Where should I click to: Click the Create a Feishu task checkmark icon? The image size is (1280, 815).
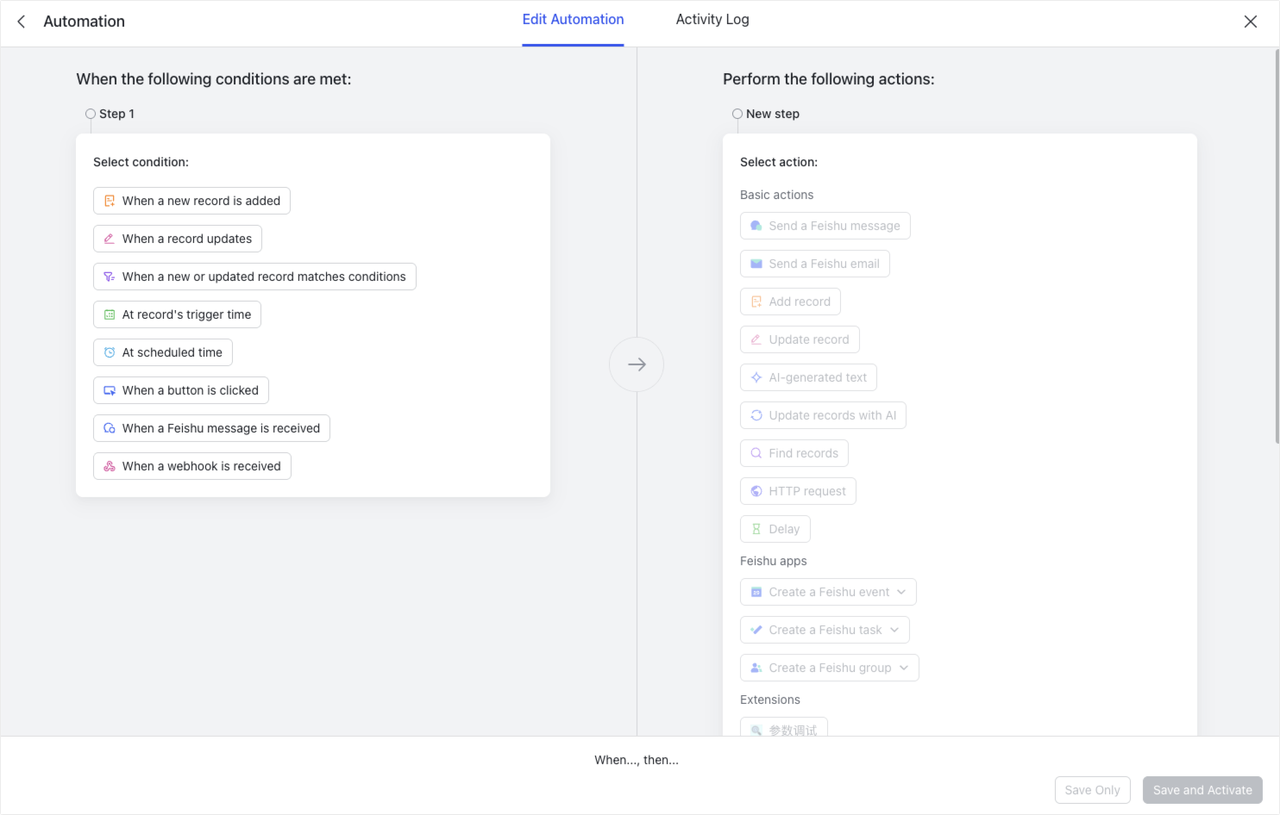click(757, 631)
